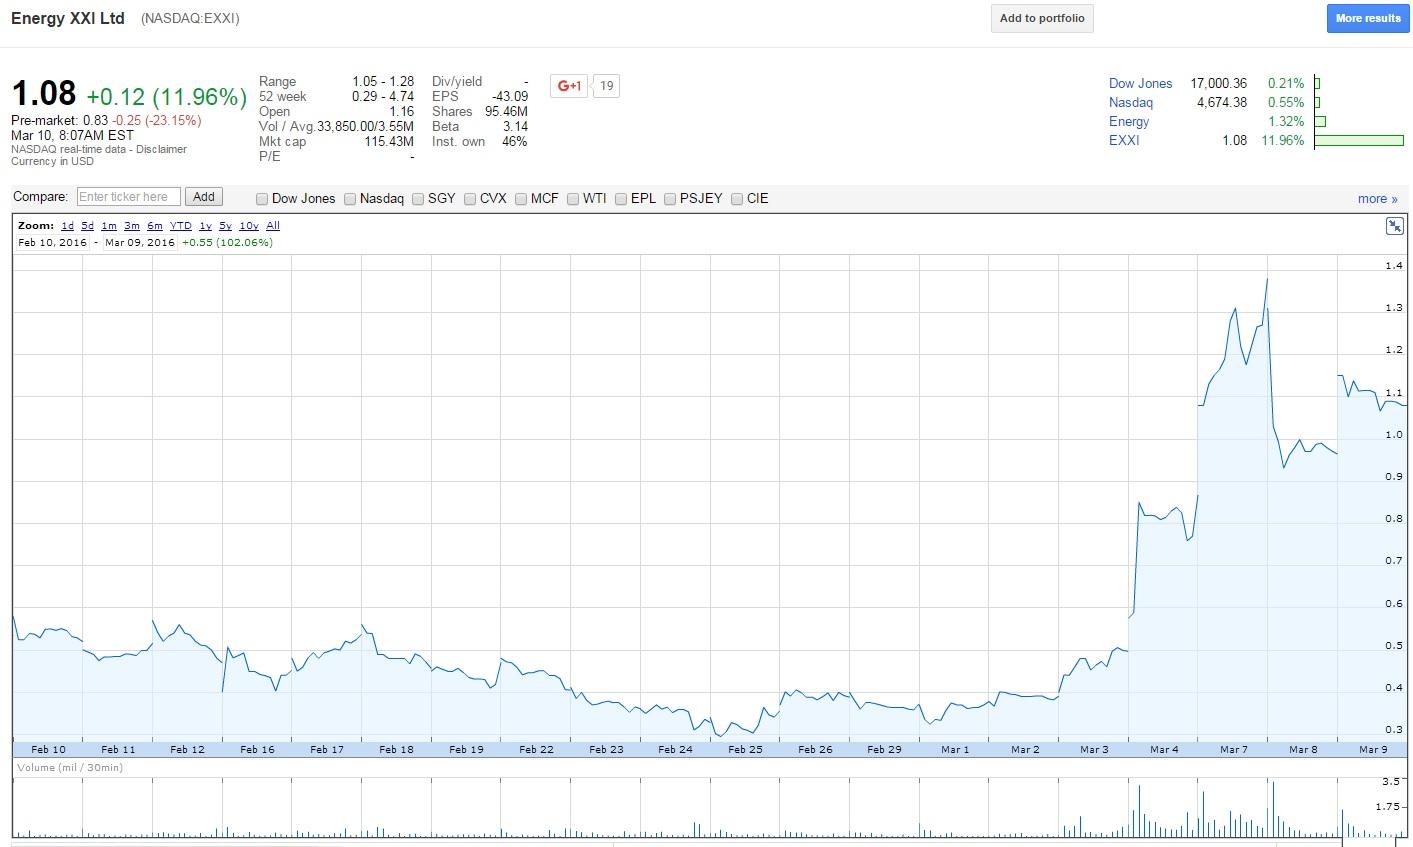Open the Energy sector link
Screen dimensions: 1413x847
(x=1129, y=121)
